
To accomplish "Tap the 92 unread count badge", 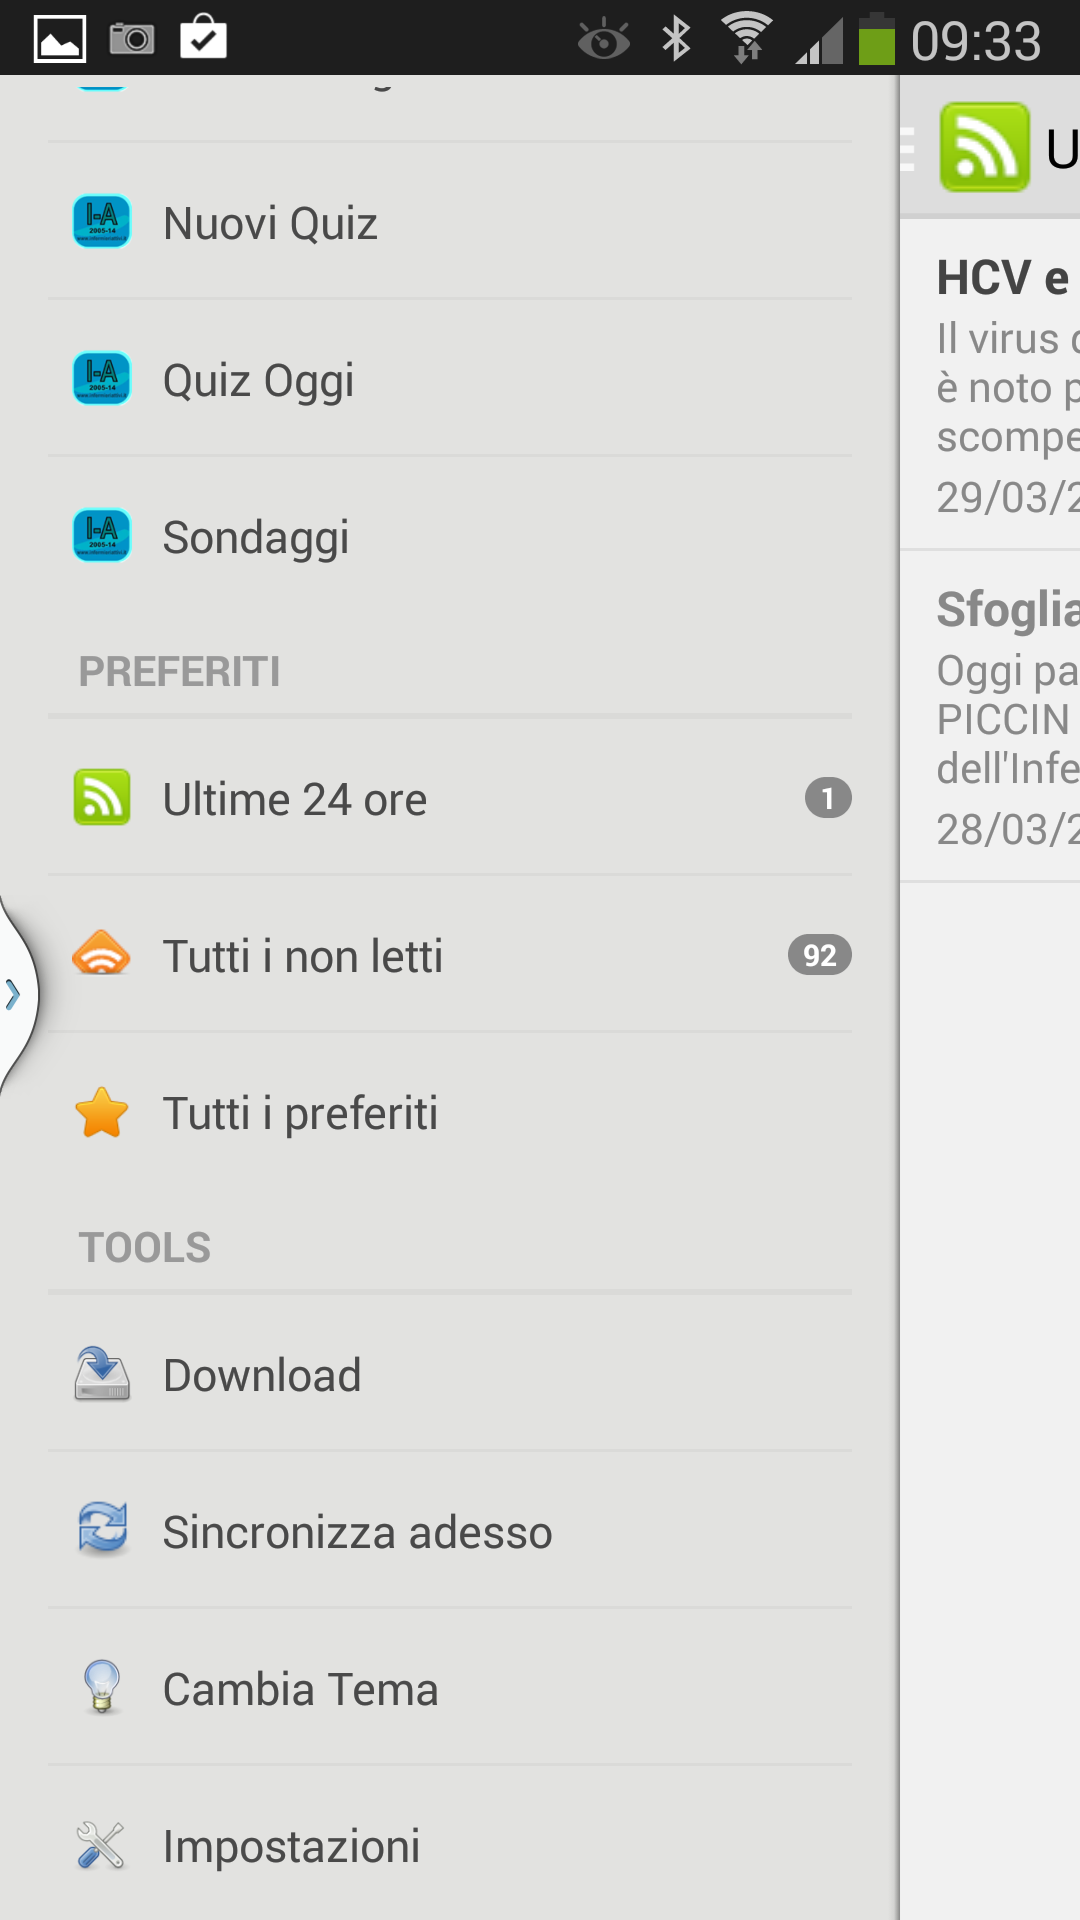I will tap(820, 955).
